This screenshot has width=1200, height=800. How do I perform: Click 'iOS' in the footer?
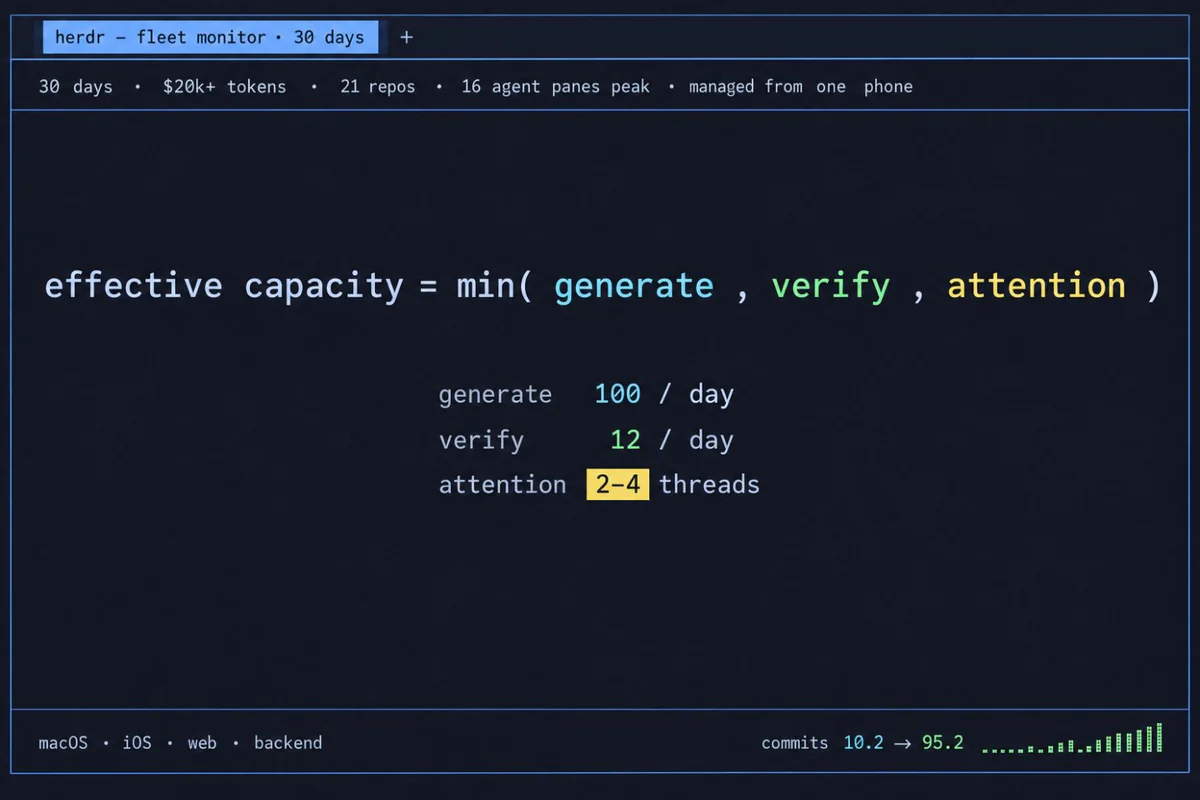click(x=137, y=743)
